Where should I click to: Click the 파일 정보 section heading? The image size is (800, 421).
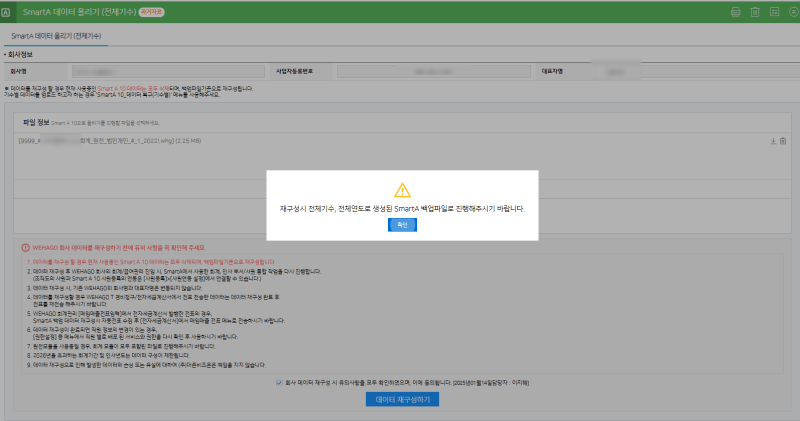[x=36, y=122]
